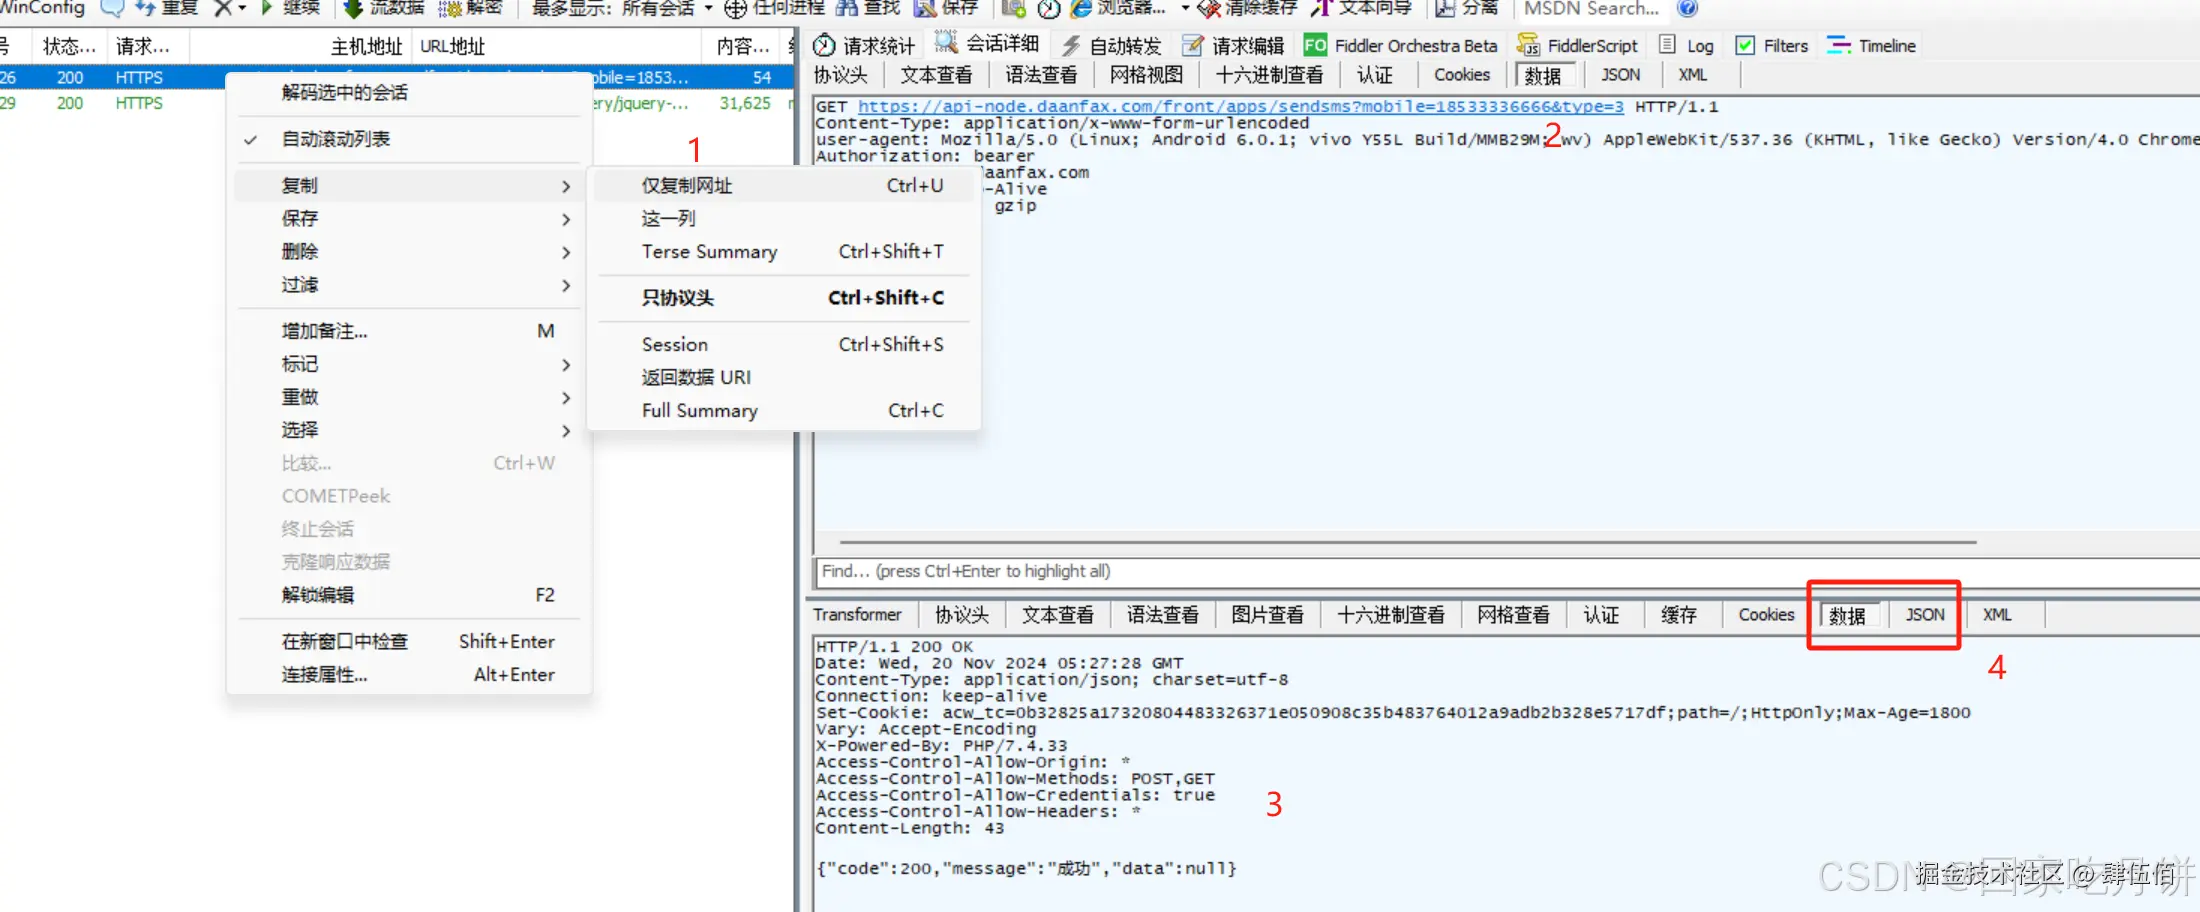Click the Find text field in request pane
The image size is (2200, 912).
pyautogui.click(x=1507, y=572)
